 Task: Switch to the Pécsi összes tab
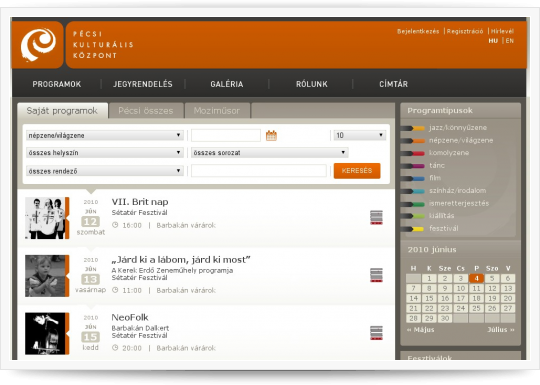pyautogui.click(x=146, y=111)
